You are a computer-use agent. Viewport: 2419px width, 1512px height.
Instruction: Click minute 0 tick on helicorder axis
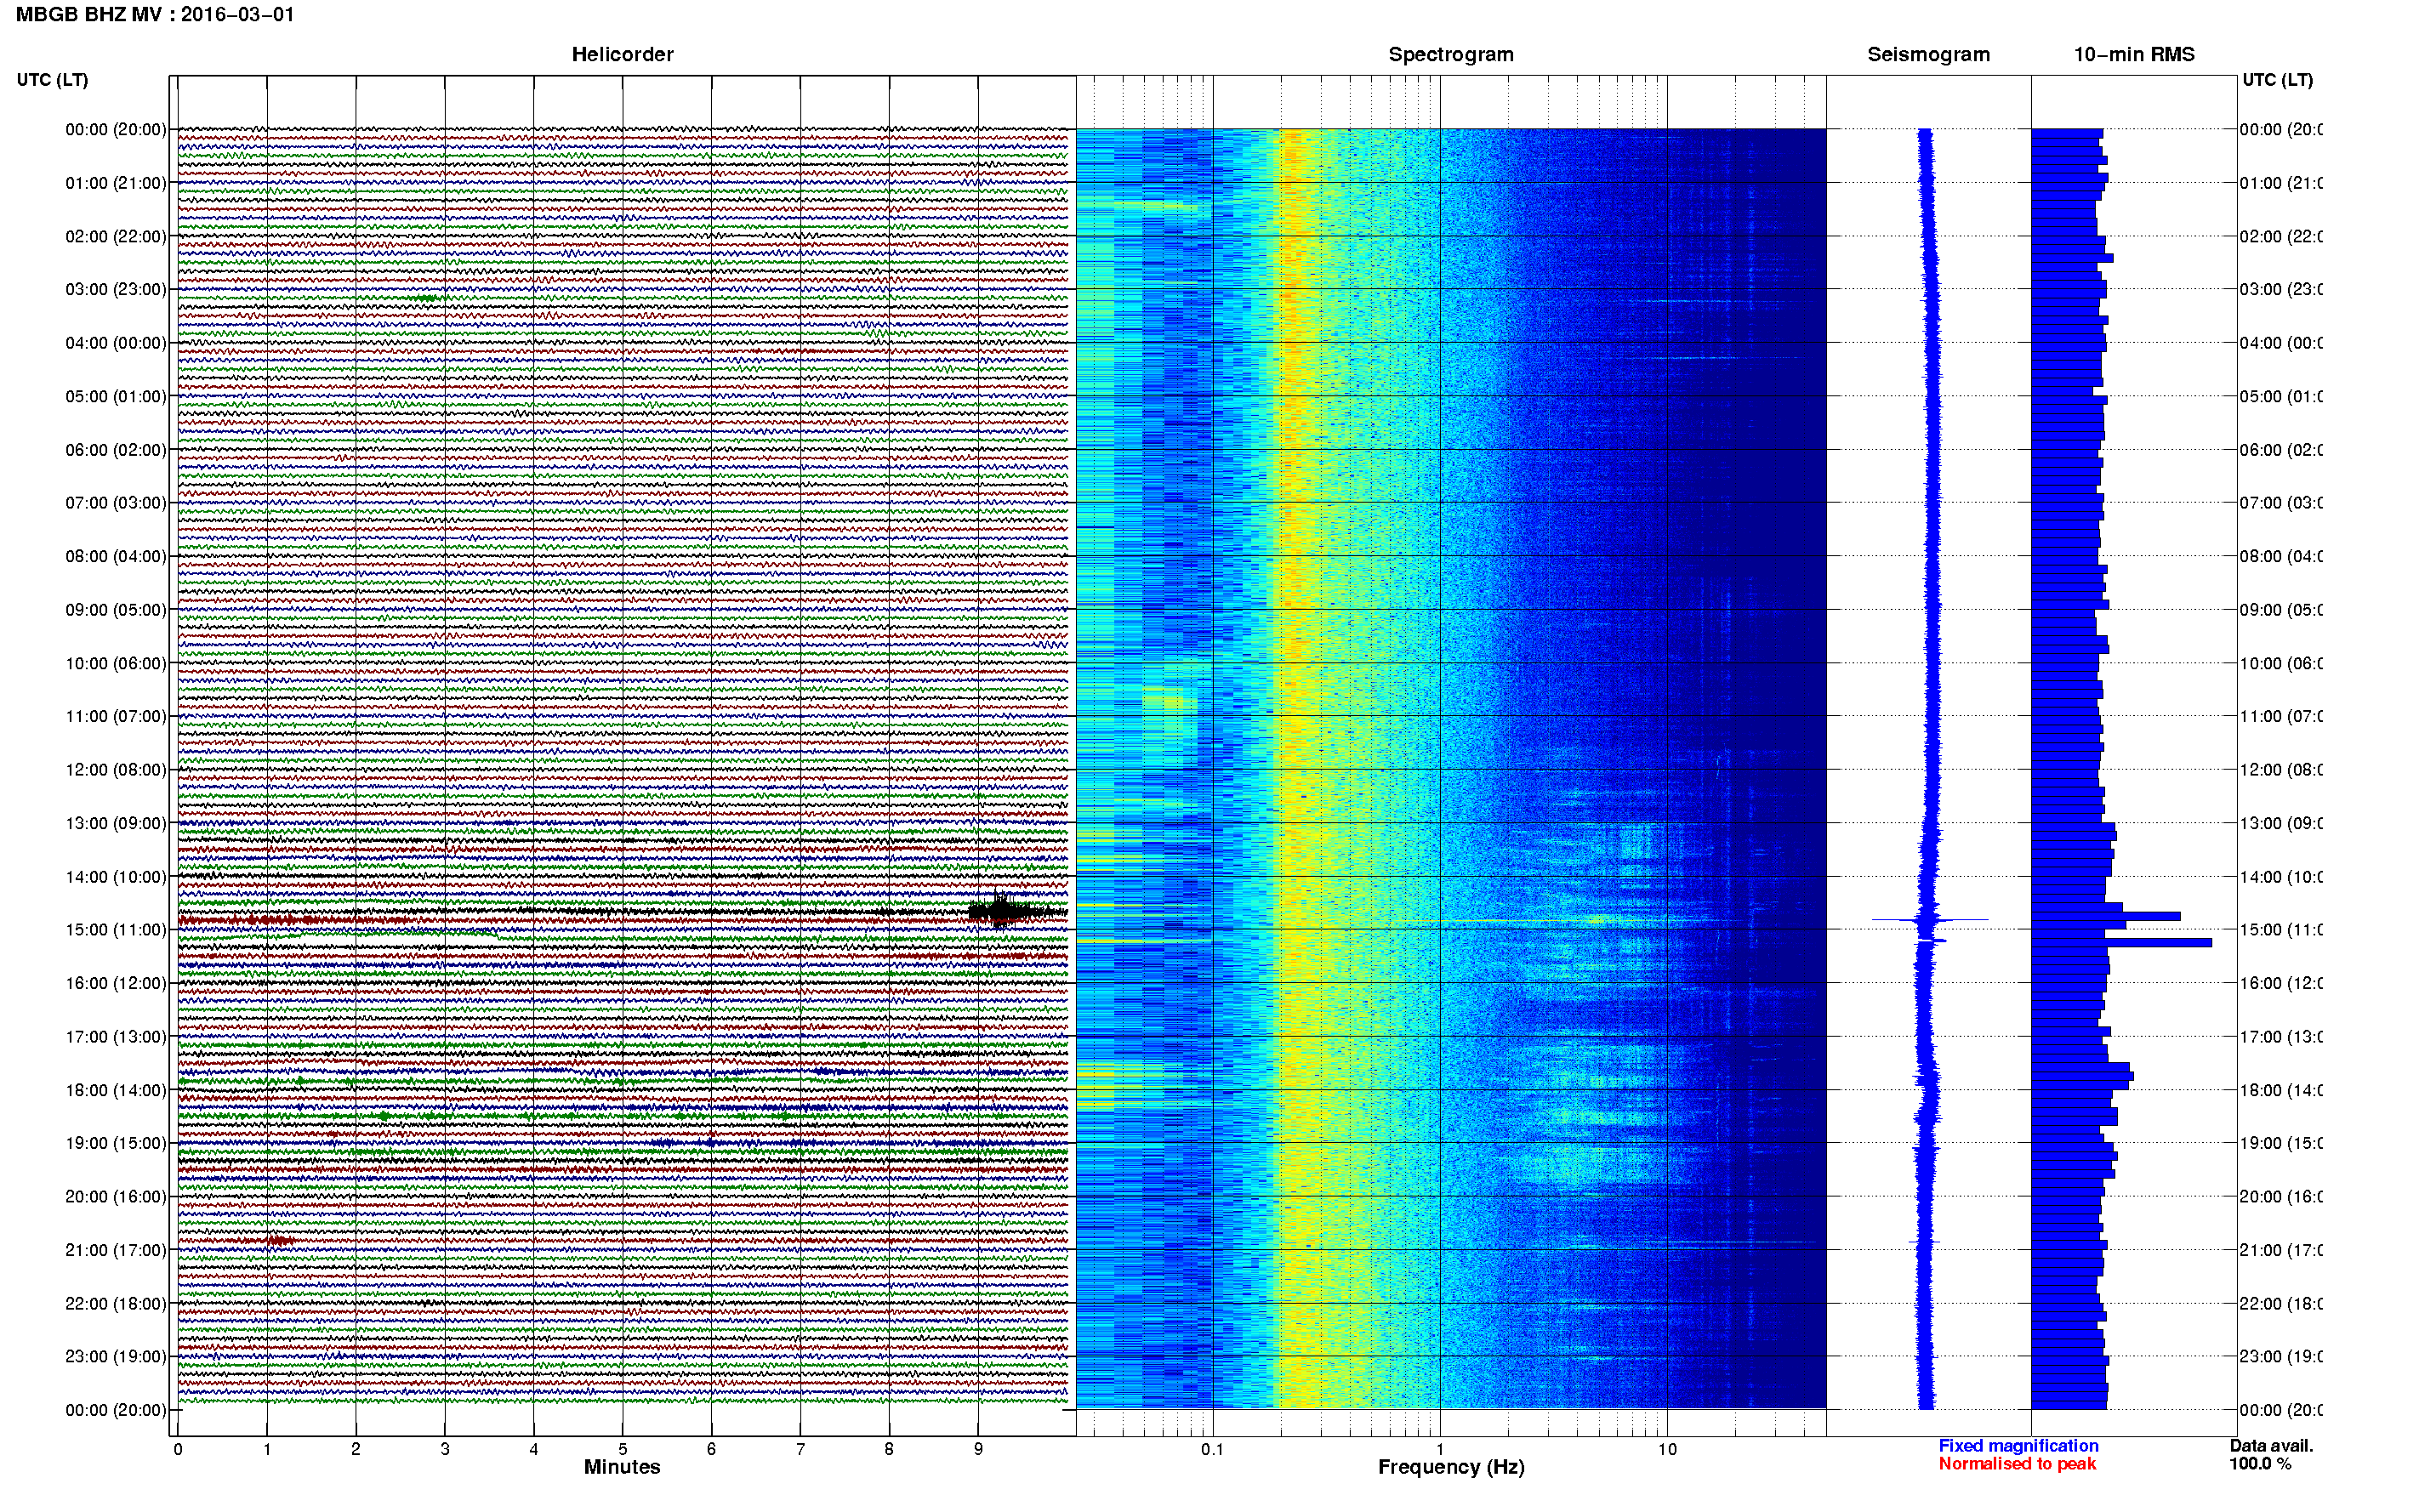178,1449
